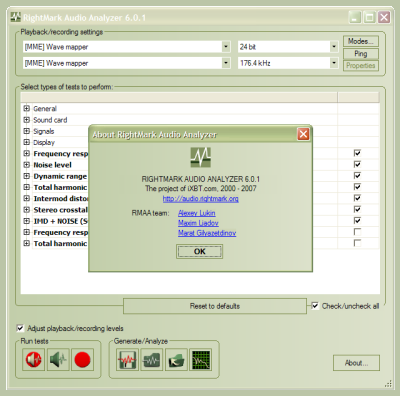
Task: Select the Sound card row label
Action: (50, 120)
